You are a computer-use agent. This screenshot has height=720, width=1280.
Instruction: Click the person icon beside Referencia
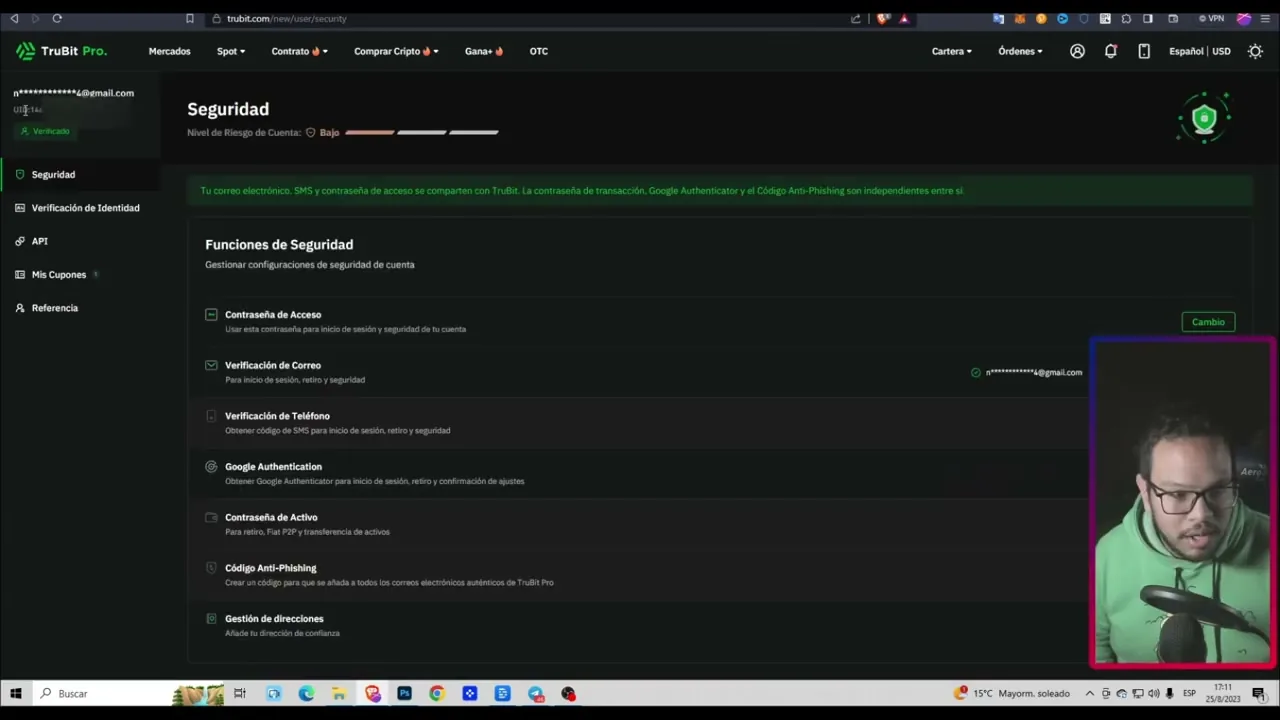(x=20, y=308)
